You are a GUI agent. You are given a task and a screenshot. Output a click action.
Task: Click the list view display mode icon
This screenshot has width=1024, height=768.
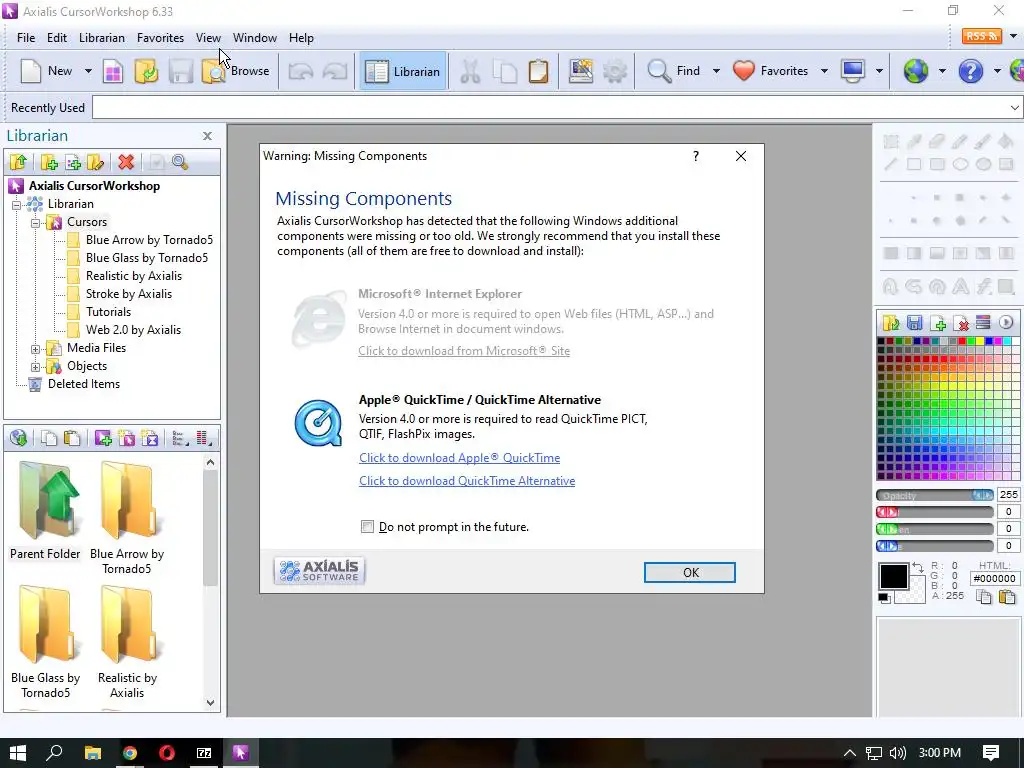(180, 438)
